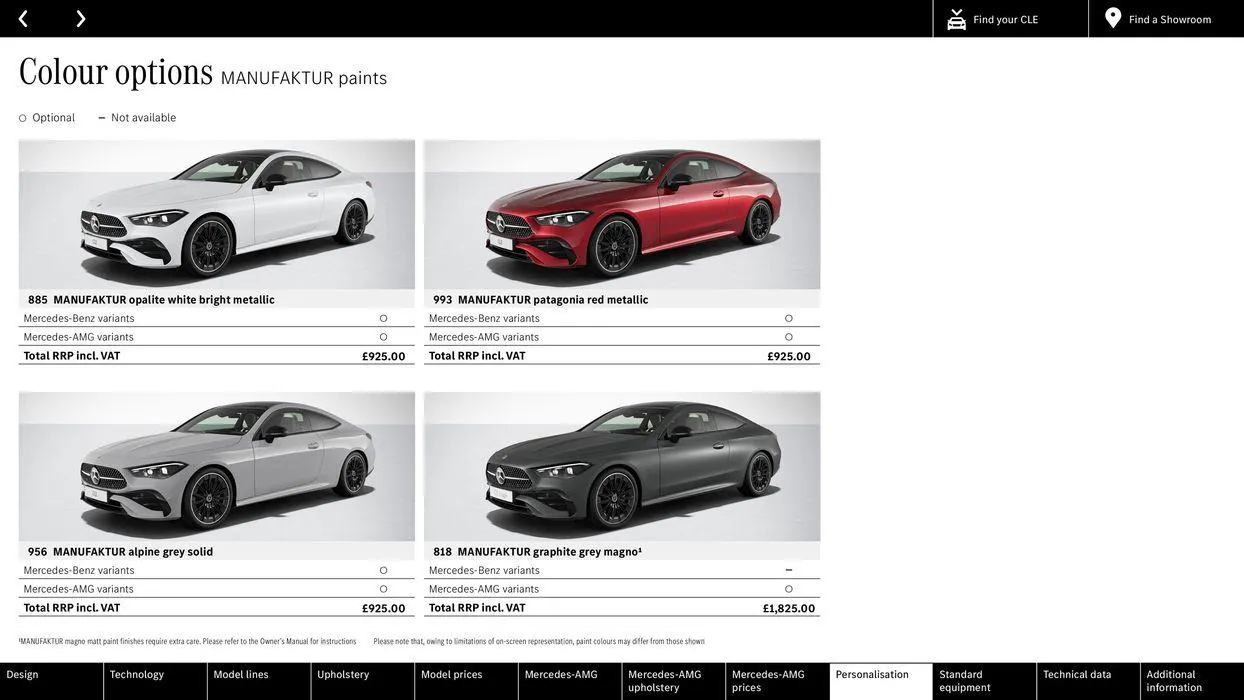1244x700 pixels.
Task: Click Find a Showroom link
Action: pyautogui.click(x=1170, y=19)
